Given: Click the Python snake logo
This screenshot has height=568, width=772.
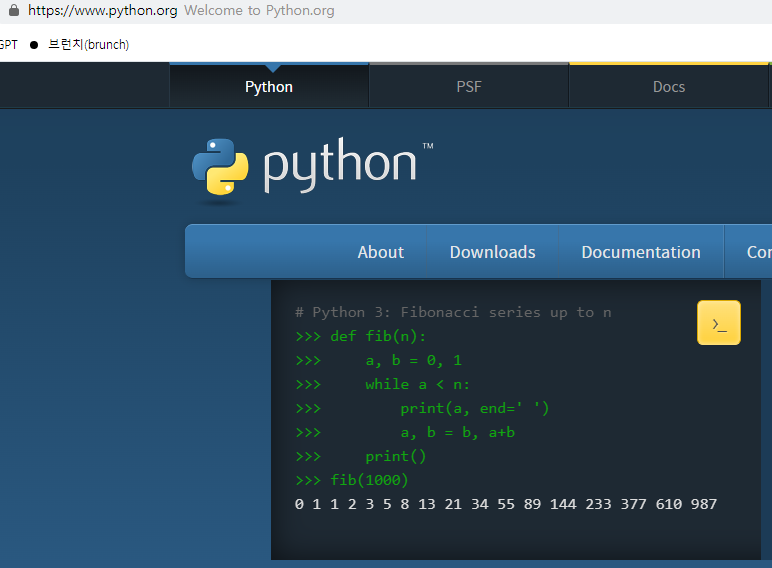Looking at the screenshot, I should (220, 167).
